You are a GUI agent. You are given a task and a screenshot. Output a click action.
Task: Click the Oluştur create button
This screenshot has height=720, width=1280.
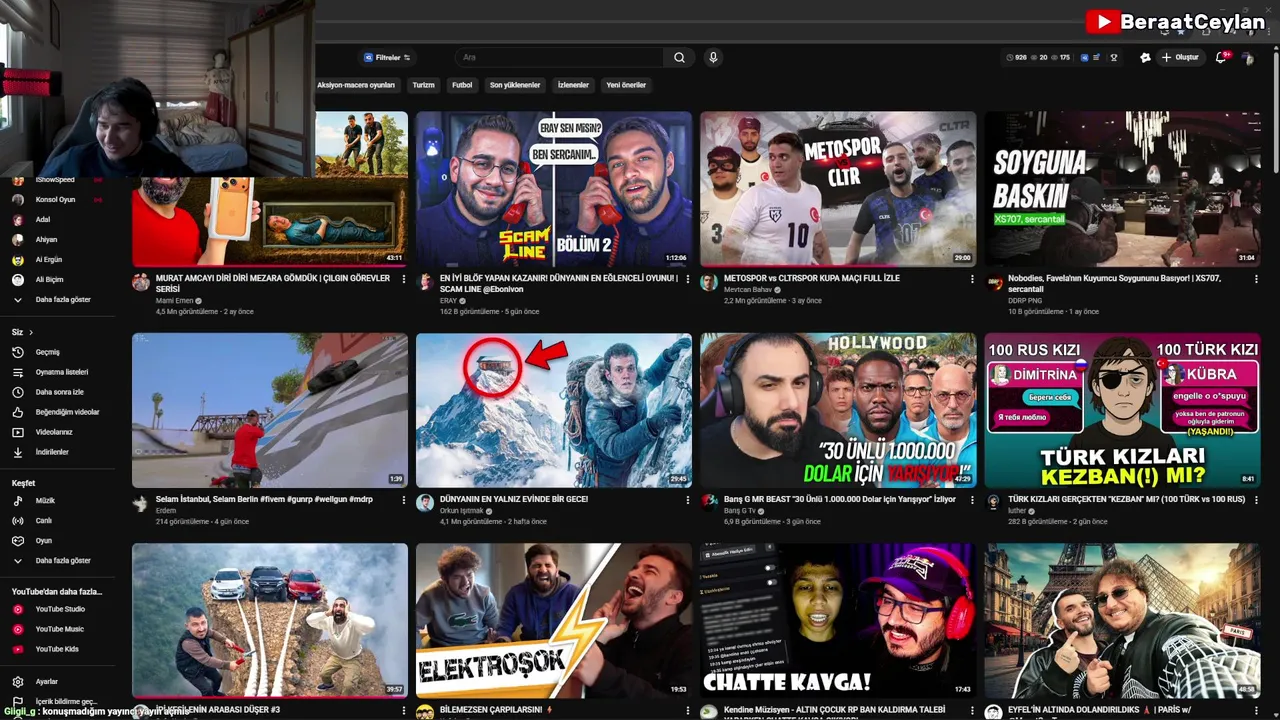tap(1180, 58)
